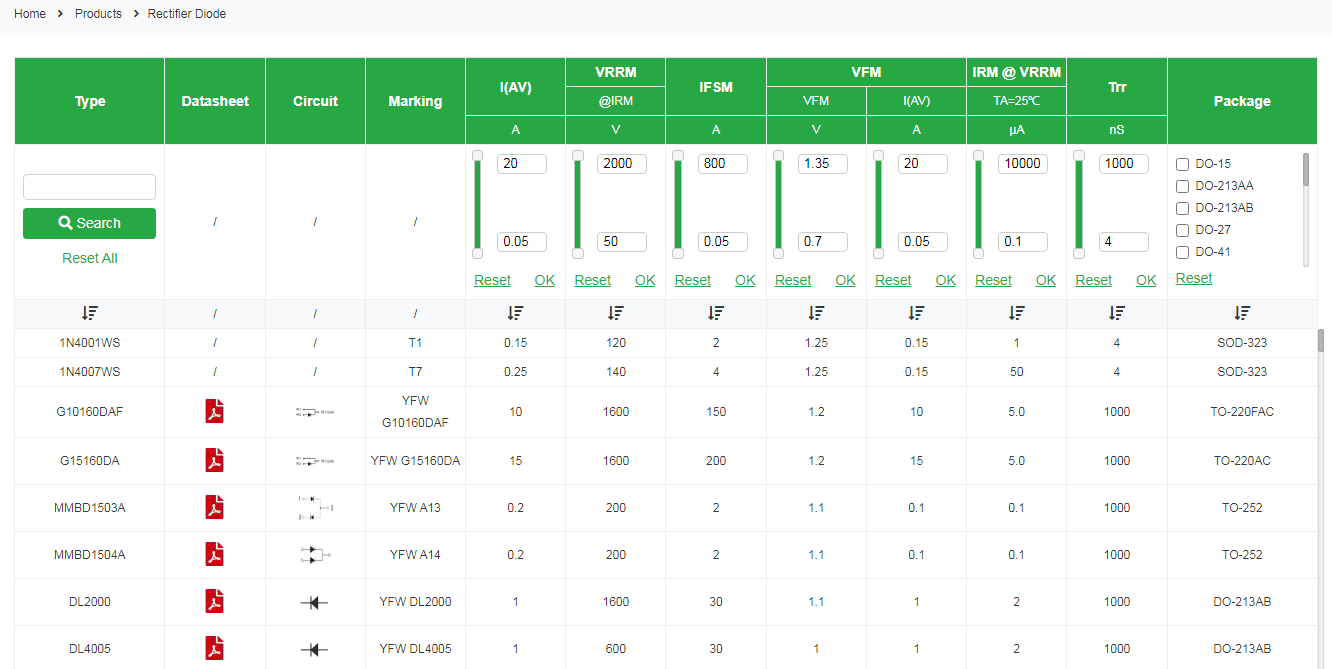Image resolution: width=1332 pixels, height=669 pixels.
Task: Click the top handle of I(AV) slider
Action: [x=478, y=155]
